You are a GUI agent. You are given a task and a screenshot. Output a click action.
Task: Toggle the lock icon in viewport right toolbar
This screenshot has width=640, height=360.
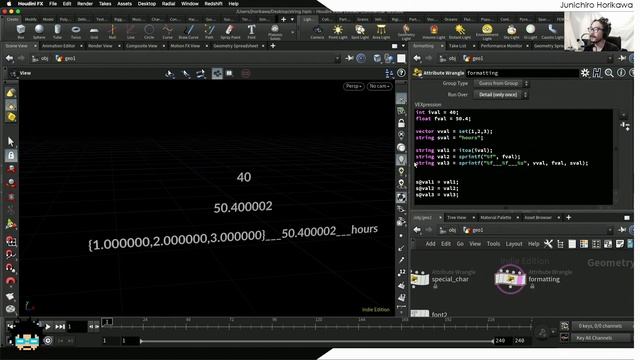[x=401, y=123]
